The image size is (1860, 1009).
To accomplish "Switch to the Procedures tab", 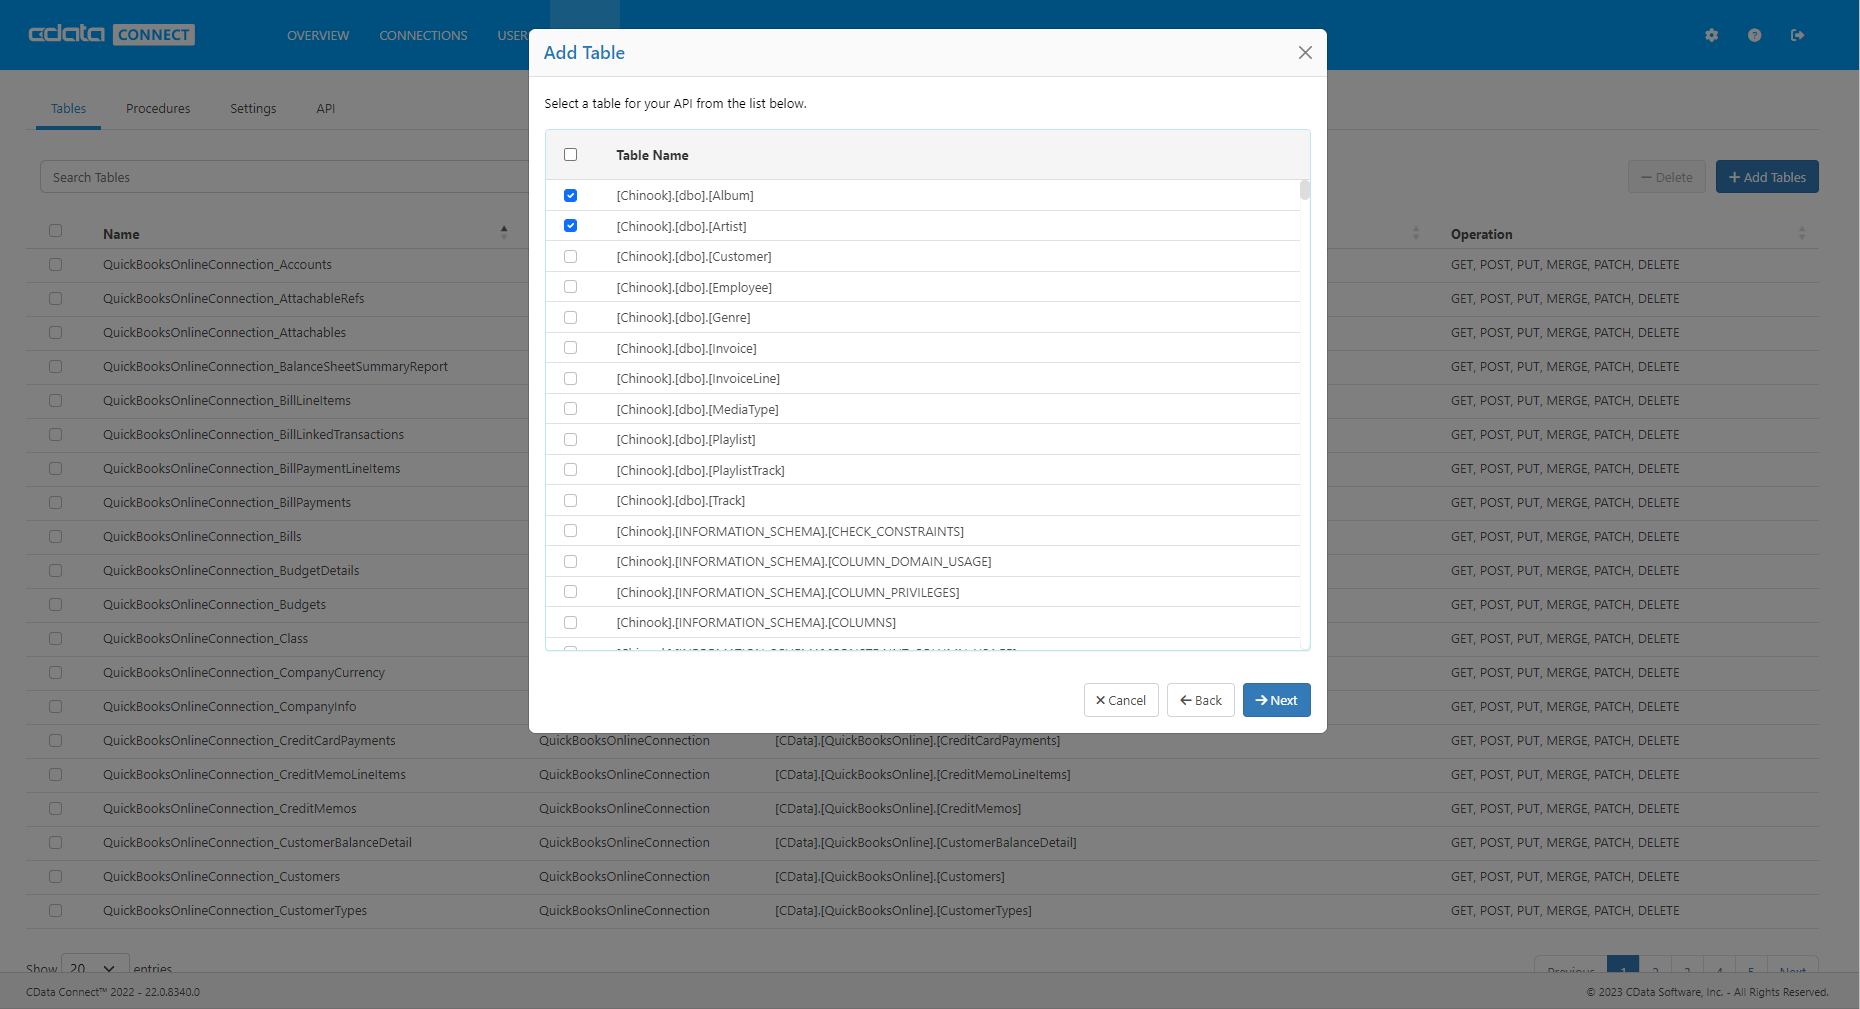I will coord(157,108).
